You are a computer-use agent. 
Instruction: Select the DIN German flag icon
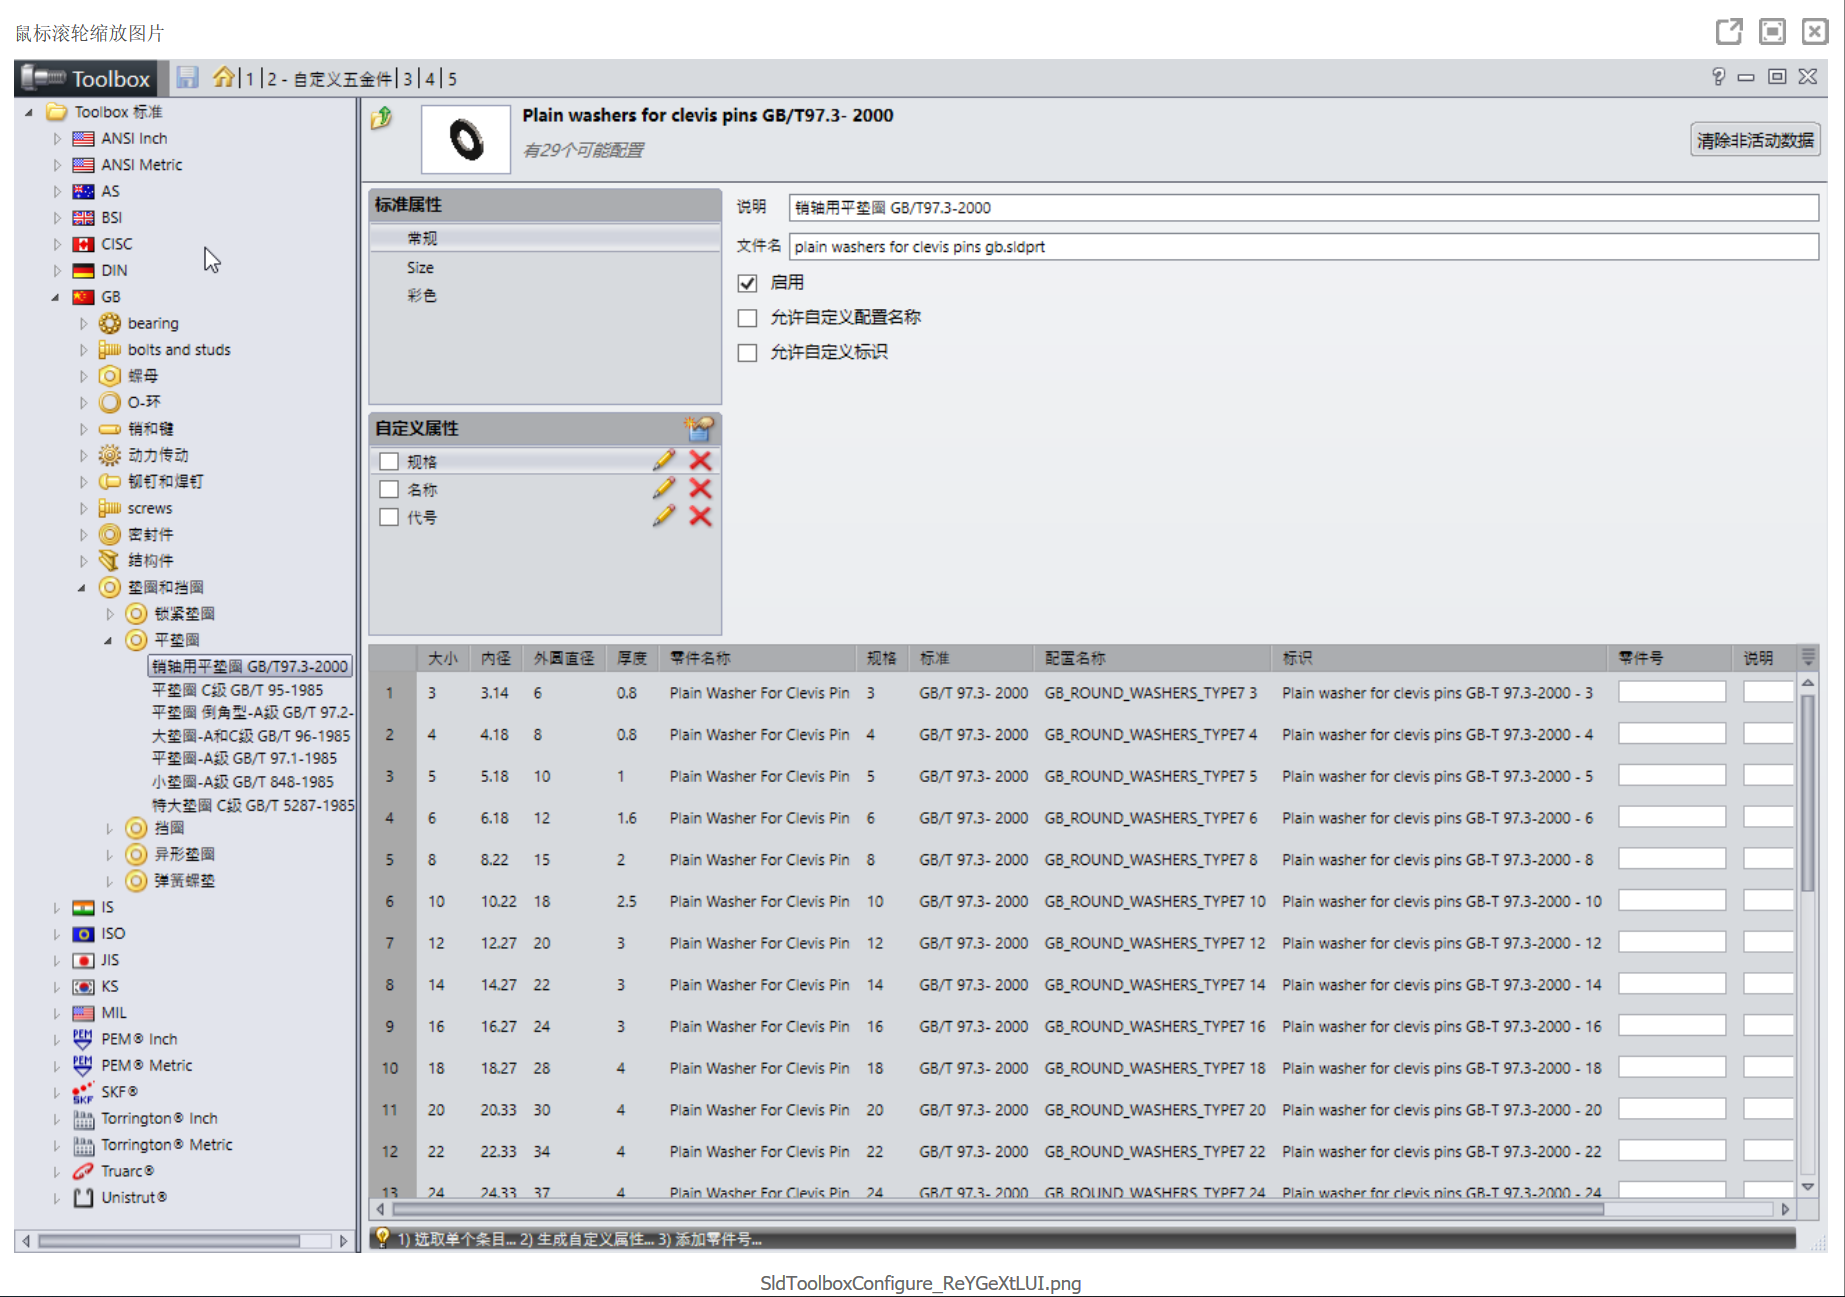pyautogui.click(x=84, y=270)
